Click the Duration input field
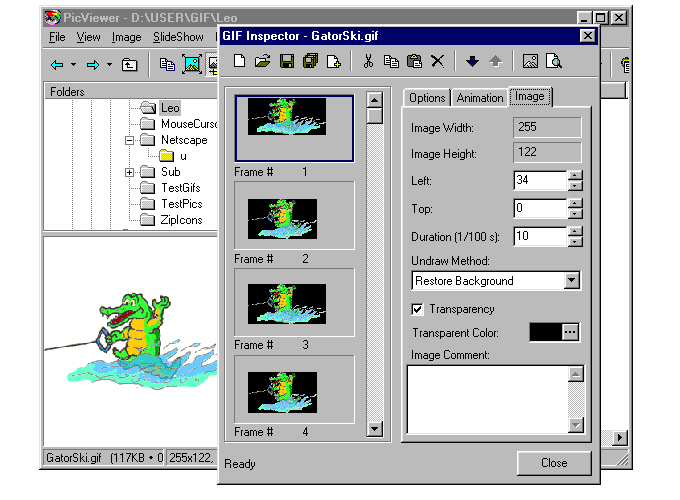680x500 pixels. (540, 237)
